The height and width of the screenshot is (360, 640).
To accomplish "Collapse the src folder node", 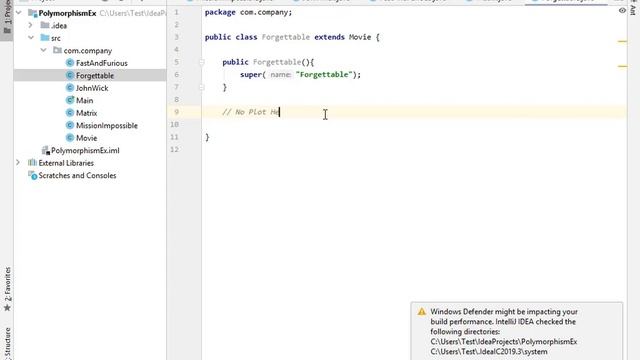I will point(31,38).
